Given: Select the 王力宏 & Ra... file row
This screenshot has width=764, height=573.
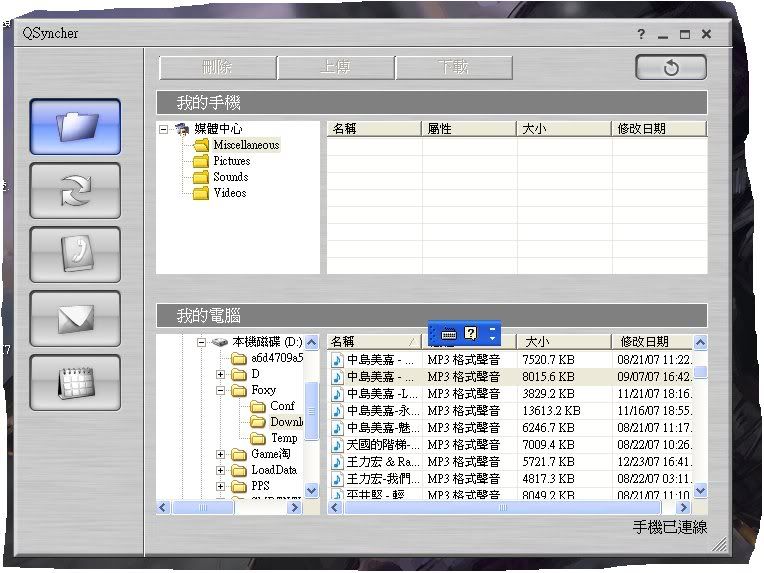Looking at the screenshot, I should point(511,462).
